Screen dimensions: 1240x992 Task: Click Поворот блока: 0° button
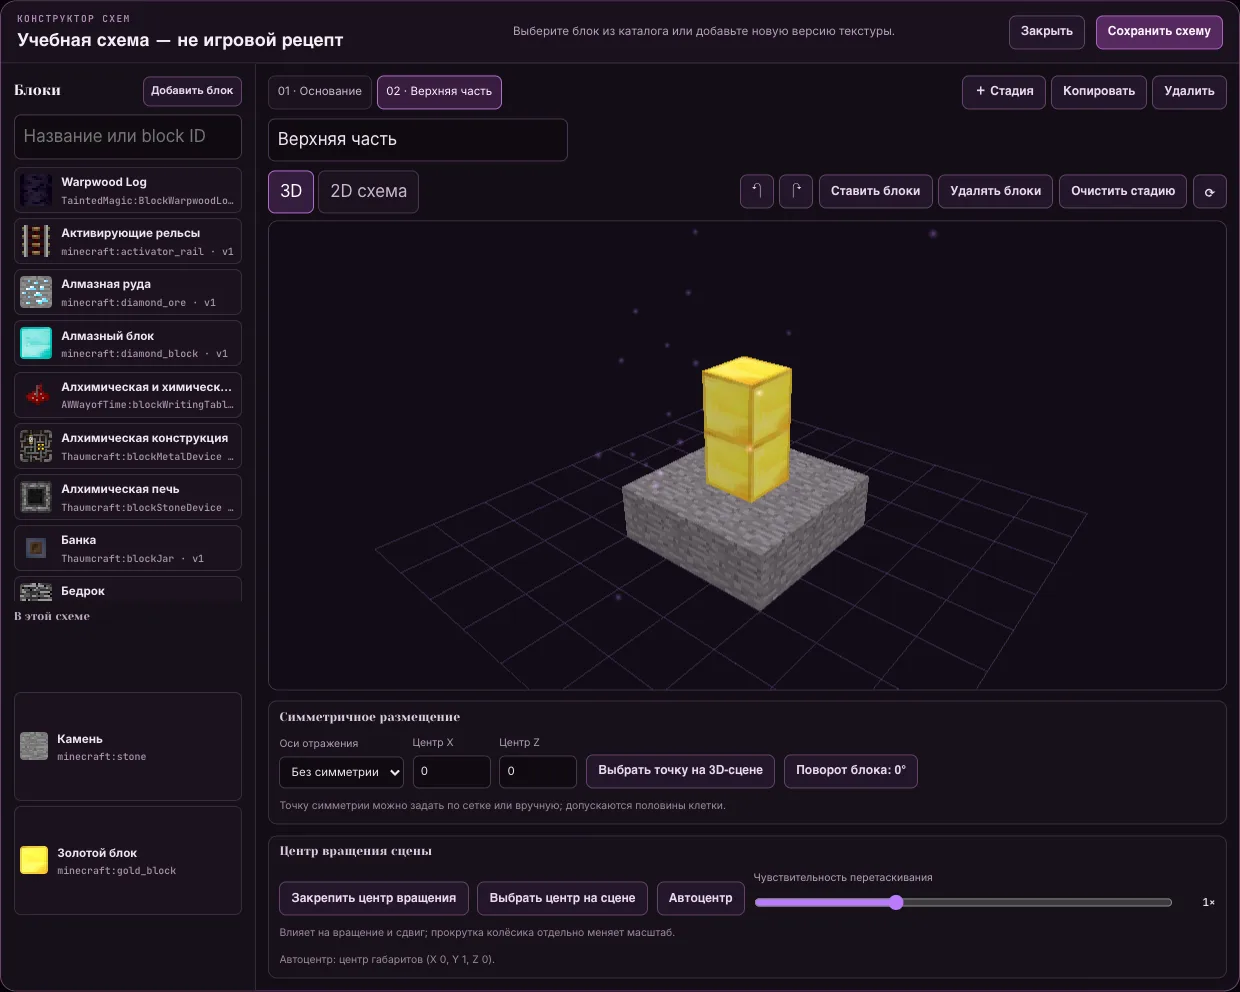click(851, 771)
